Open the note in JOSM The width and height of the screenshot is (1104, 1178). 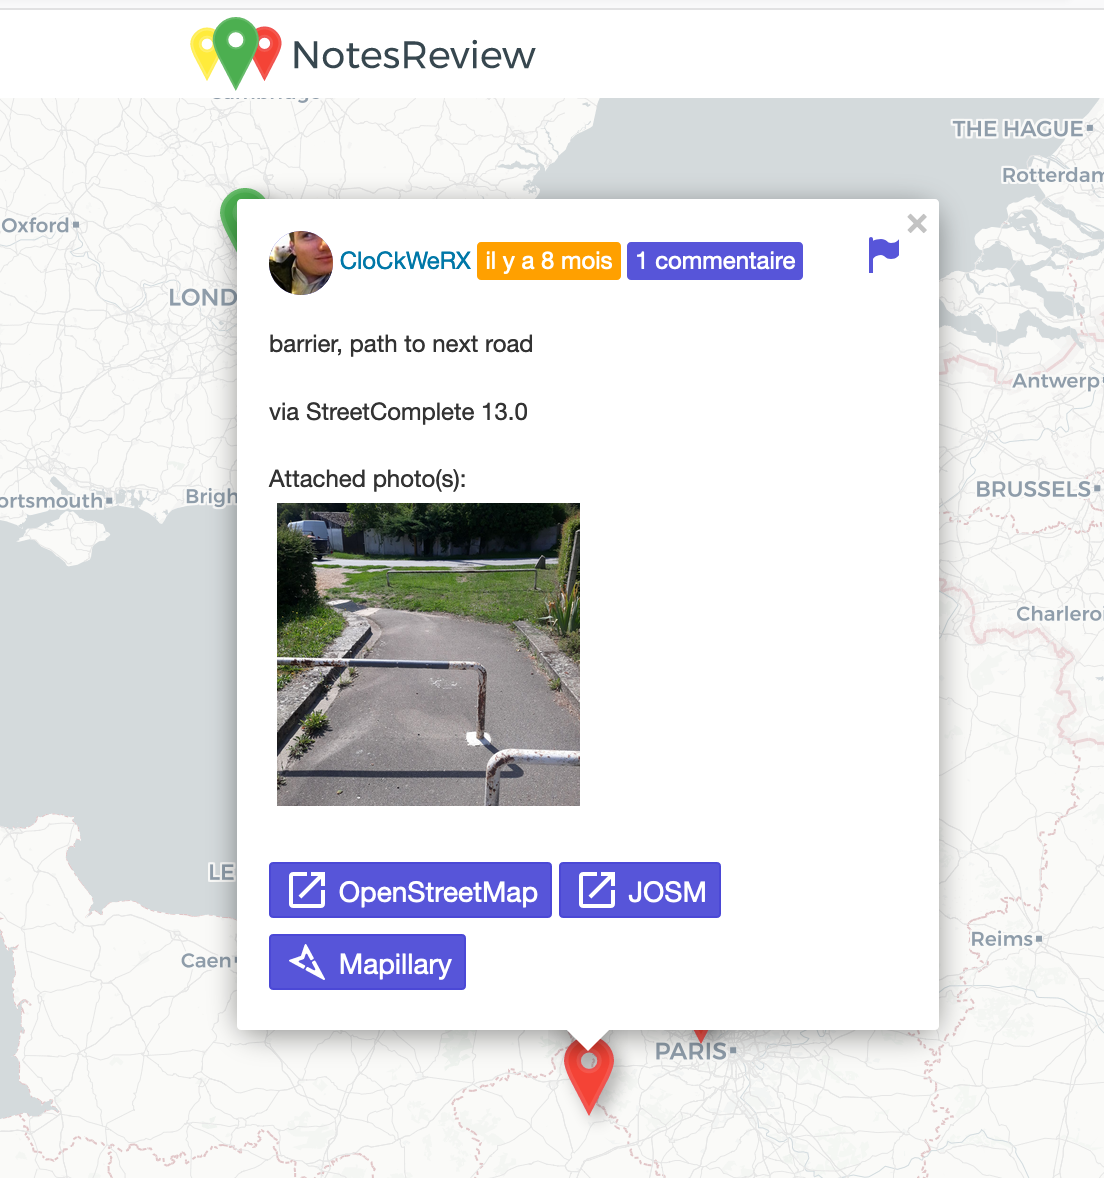639,890
